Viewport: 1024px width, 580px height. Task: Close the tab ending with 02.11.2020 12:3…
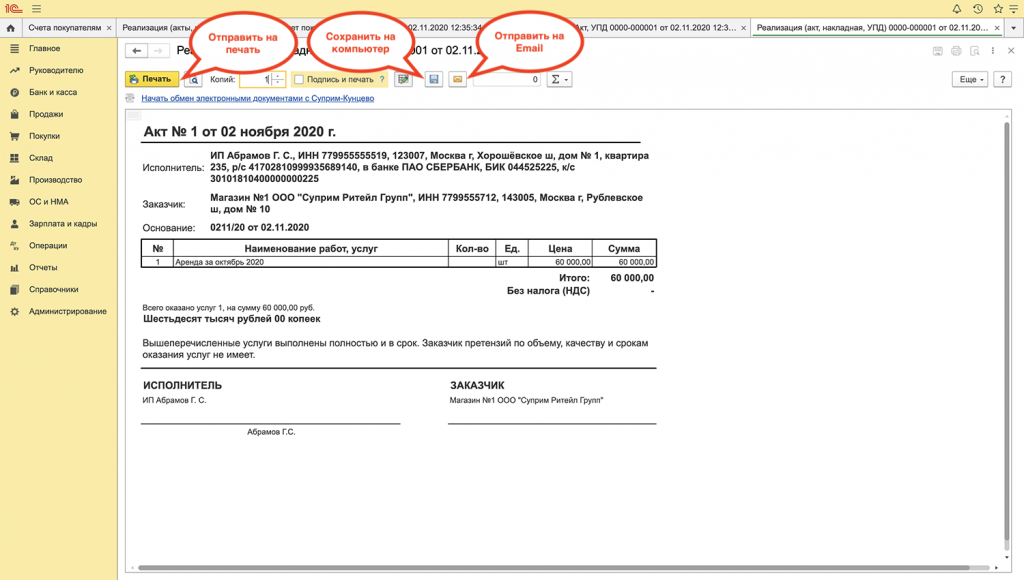(x=743, y=28)
